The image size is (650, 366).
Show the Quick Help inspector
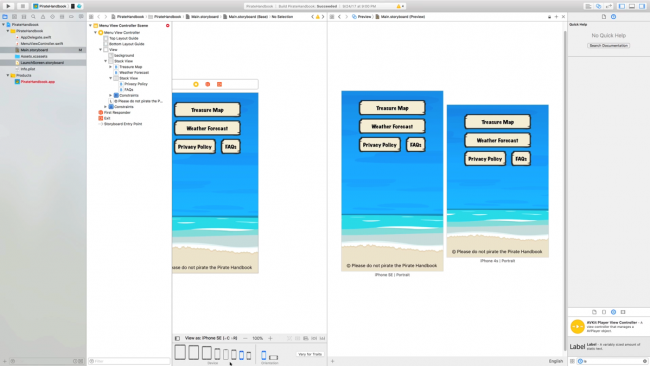tap(614, 17)
